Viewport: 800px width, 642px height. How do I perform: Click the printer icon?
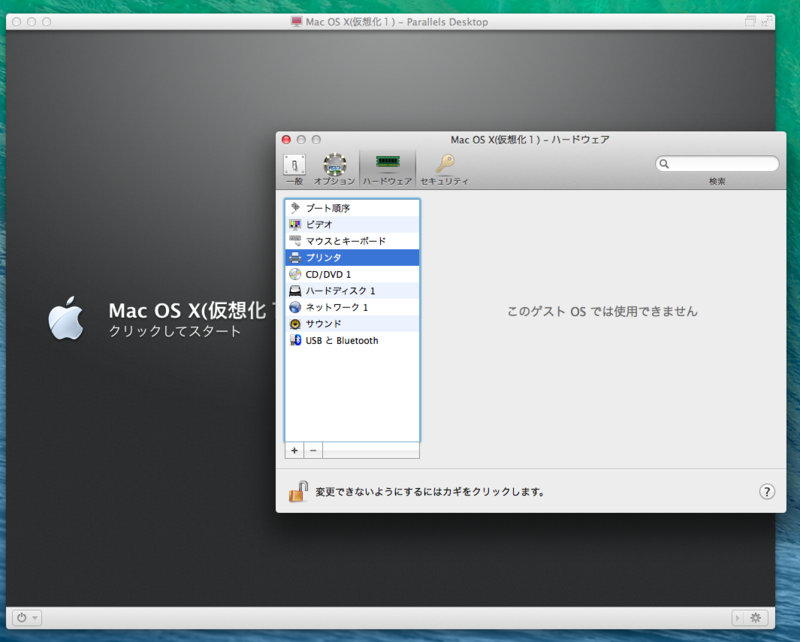(x=295, y=257)
